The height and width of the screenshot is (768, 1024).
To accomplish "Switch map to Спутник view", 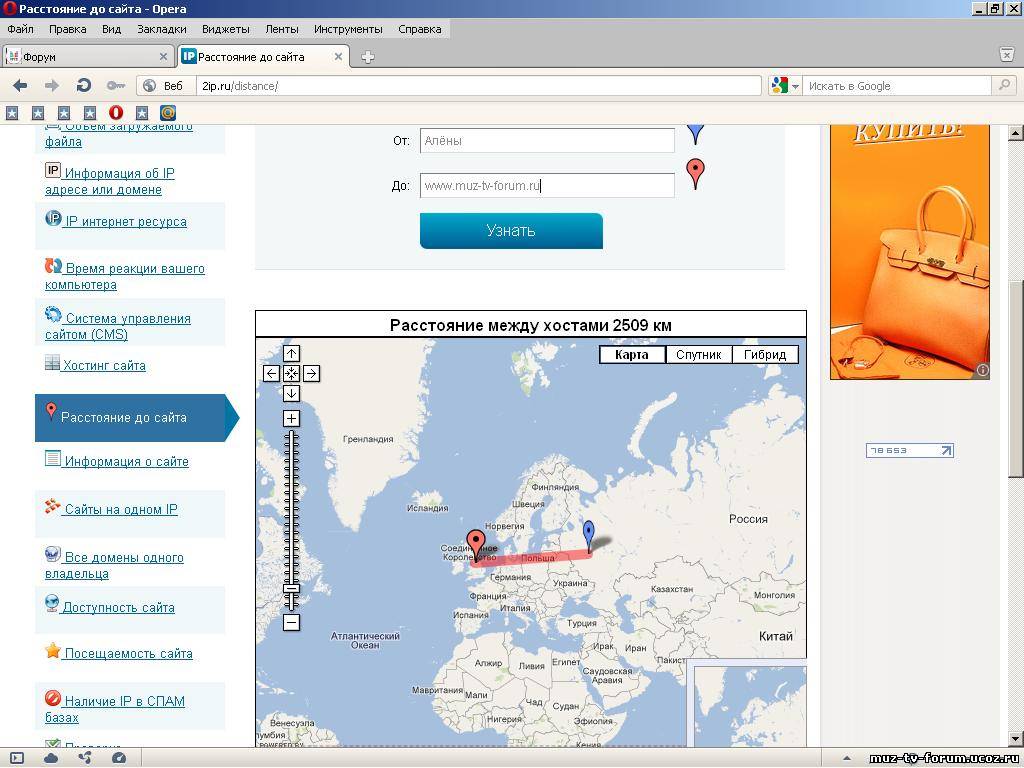I will coord(699,355).
